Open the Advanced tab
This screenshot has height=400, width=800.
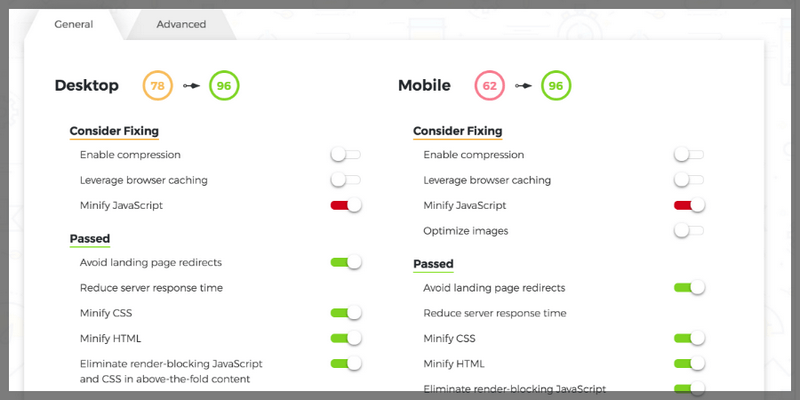[x=181, y=24]
